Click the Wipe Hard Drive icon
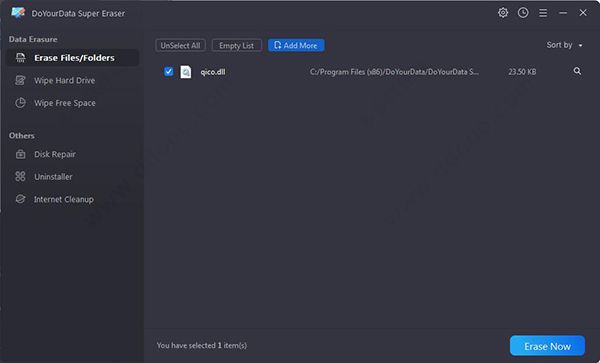600x363 pixels. [20, 80]
